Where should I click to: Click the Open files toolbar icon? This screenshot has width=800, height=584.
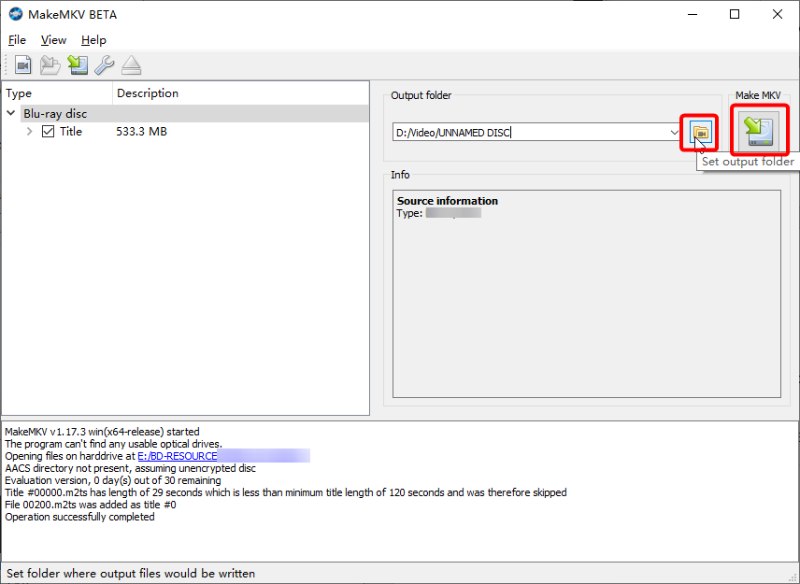pos(22,65)
